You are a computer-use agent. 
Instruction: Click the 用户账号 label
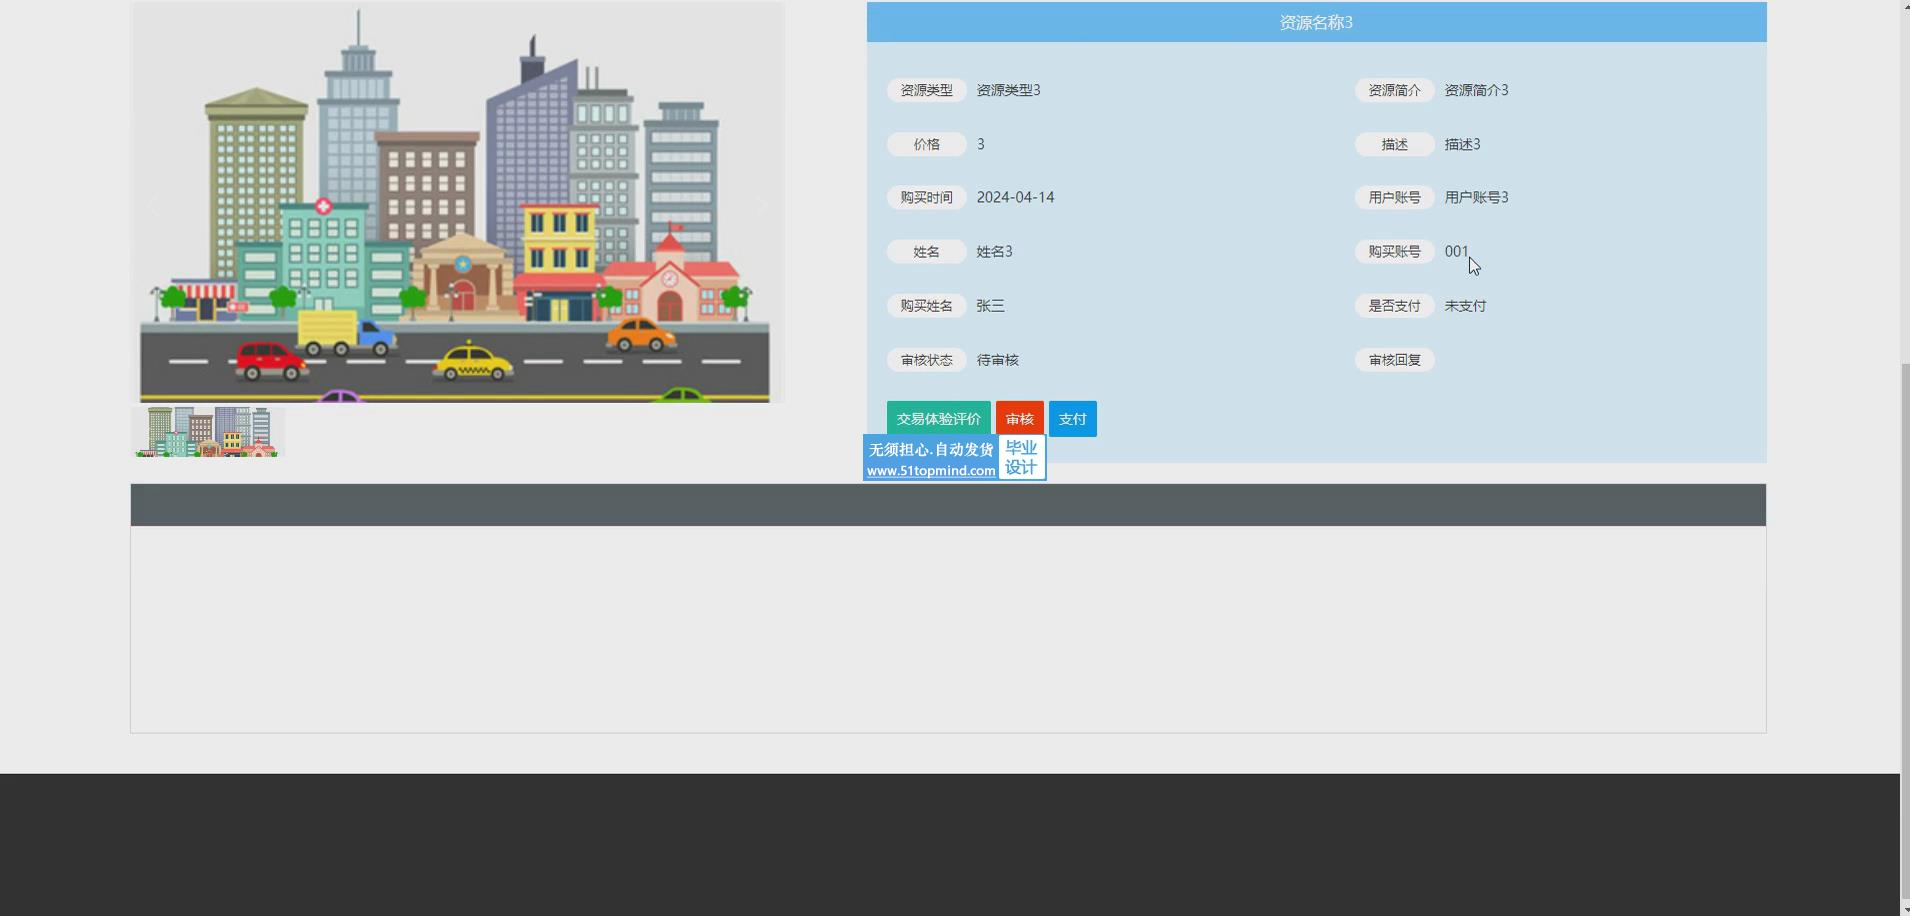point(1394,197)
